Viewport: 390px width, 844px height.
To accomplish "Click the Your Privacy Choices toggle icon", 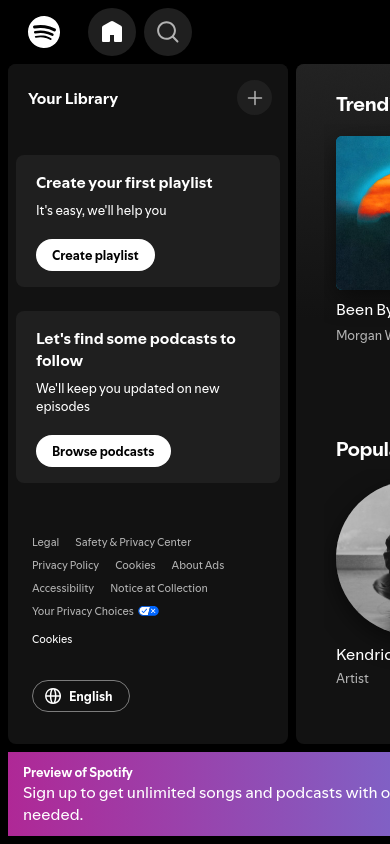I will [148, 611].
